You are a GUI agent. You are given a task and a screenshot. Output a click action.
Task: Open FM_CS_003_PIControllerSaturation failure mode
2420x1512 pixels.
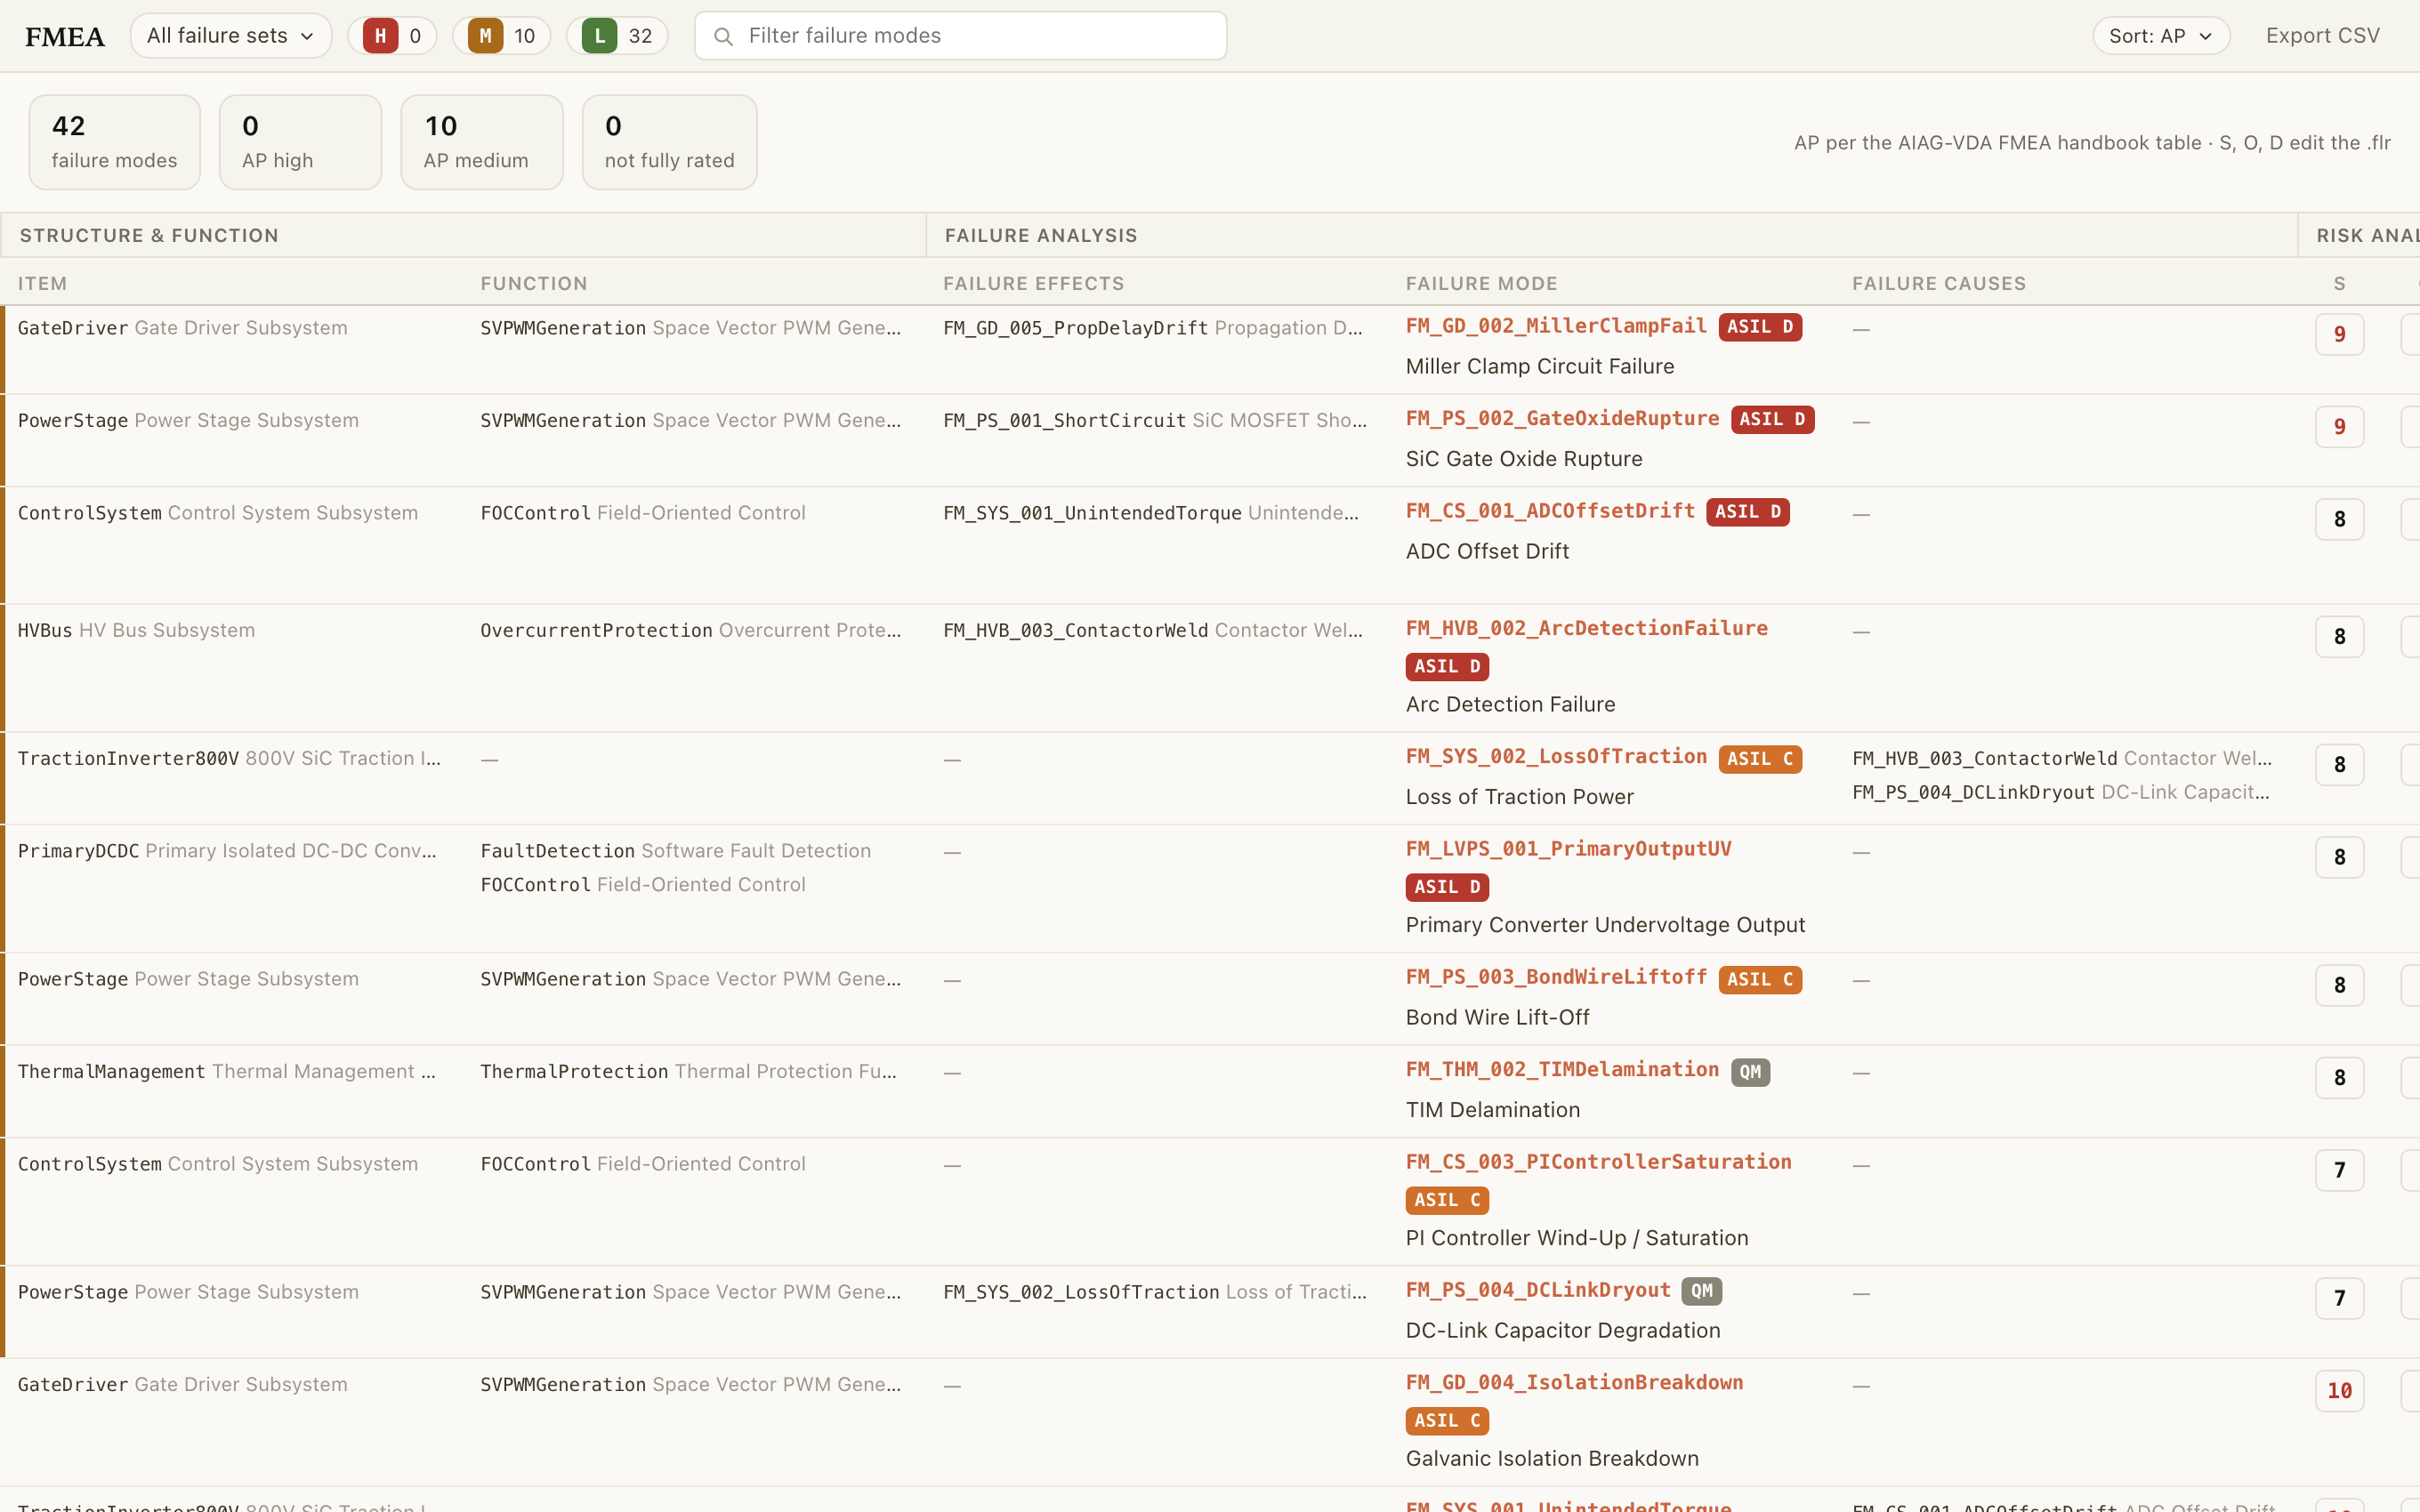[x=1598, y=1162]
